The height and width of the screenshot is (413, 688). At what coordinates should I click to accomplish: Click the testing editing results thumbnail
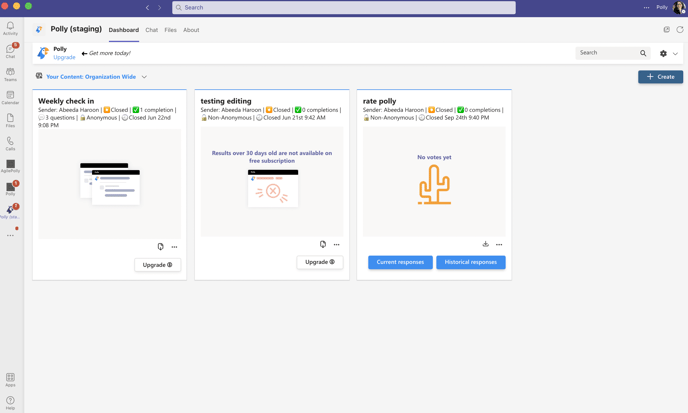(x=272, y=182)
